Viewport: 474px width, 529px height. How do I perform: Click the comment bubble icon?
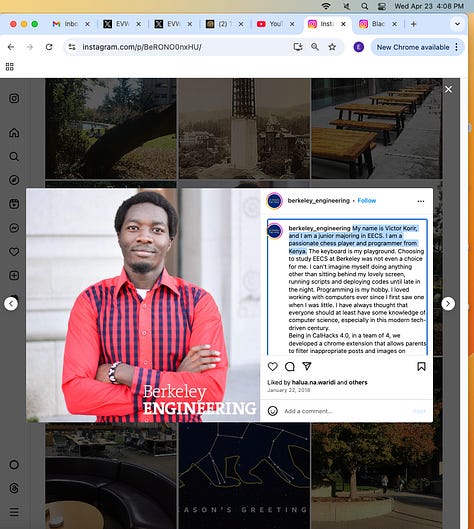tap(289, 366)
